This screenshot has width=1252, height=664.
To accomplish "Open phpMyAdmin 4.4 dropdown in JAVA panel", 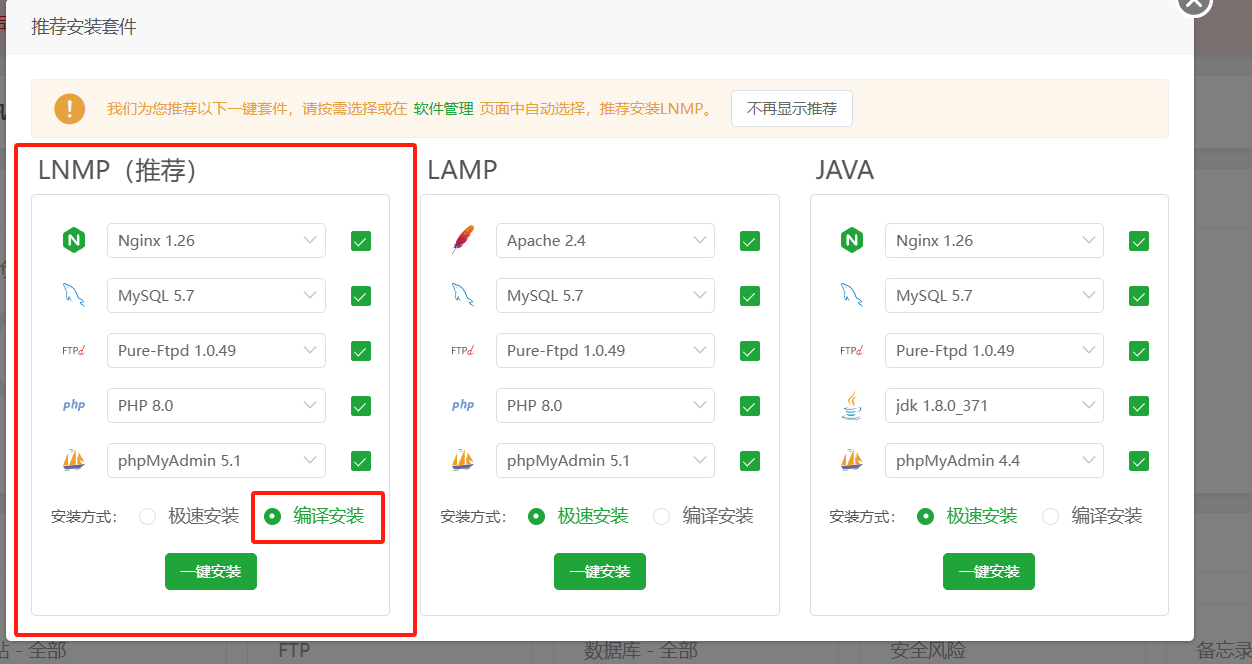I will (994, 461).
